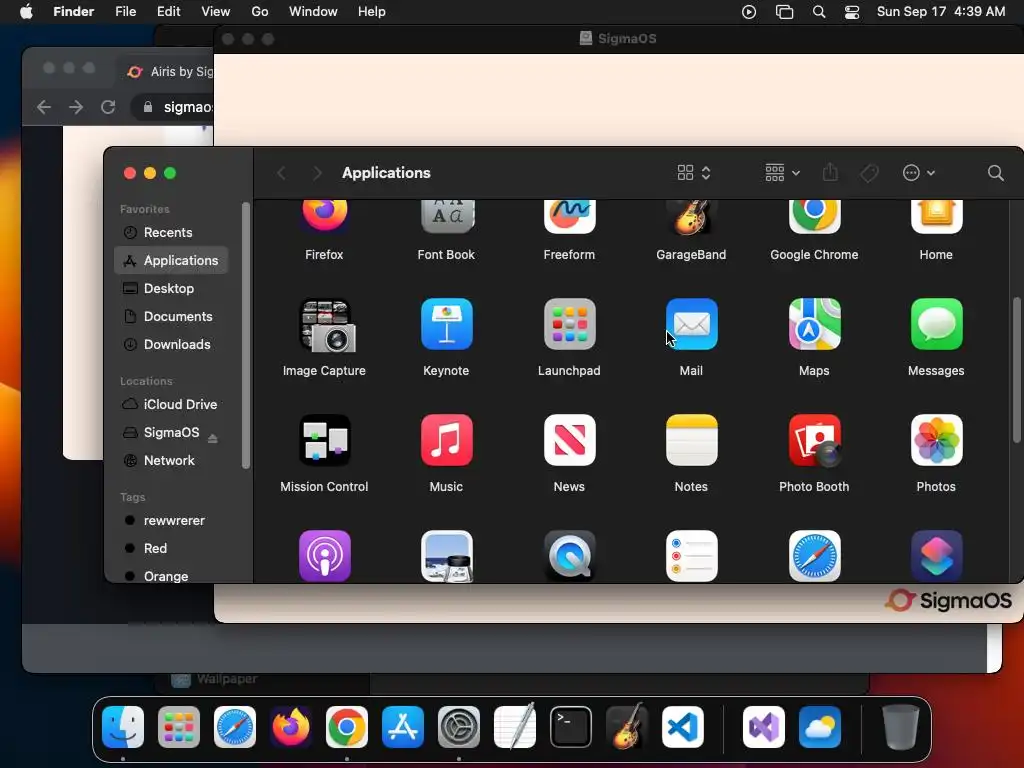Screen dimensions: 1024x768
Task: Open GarageBand in the Applications window
Action: coord(691,217)
